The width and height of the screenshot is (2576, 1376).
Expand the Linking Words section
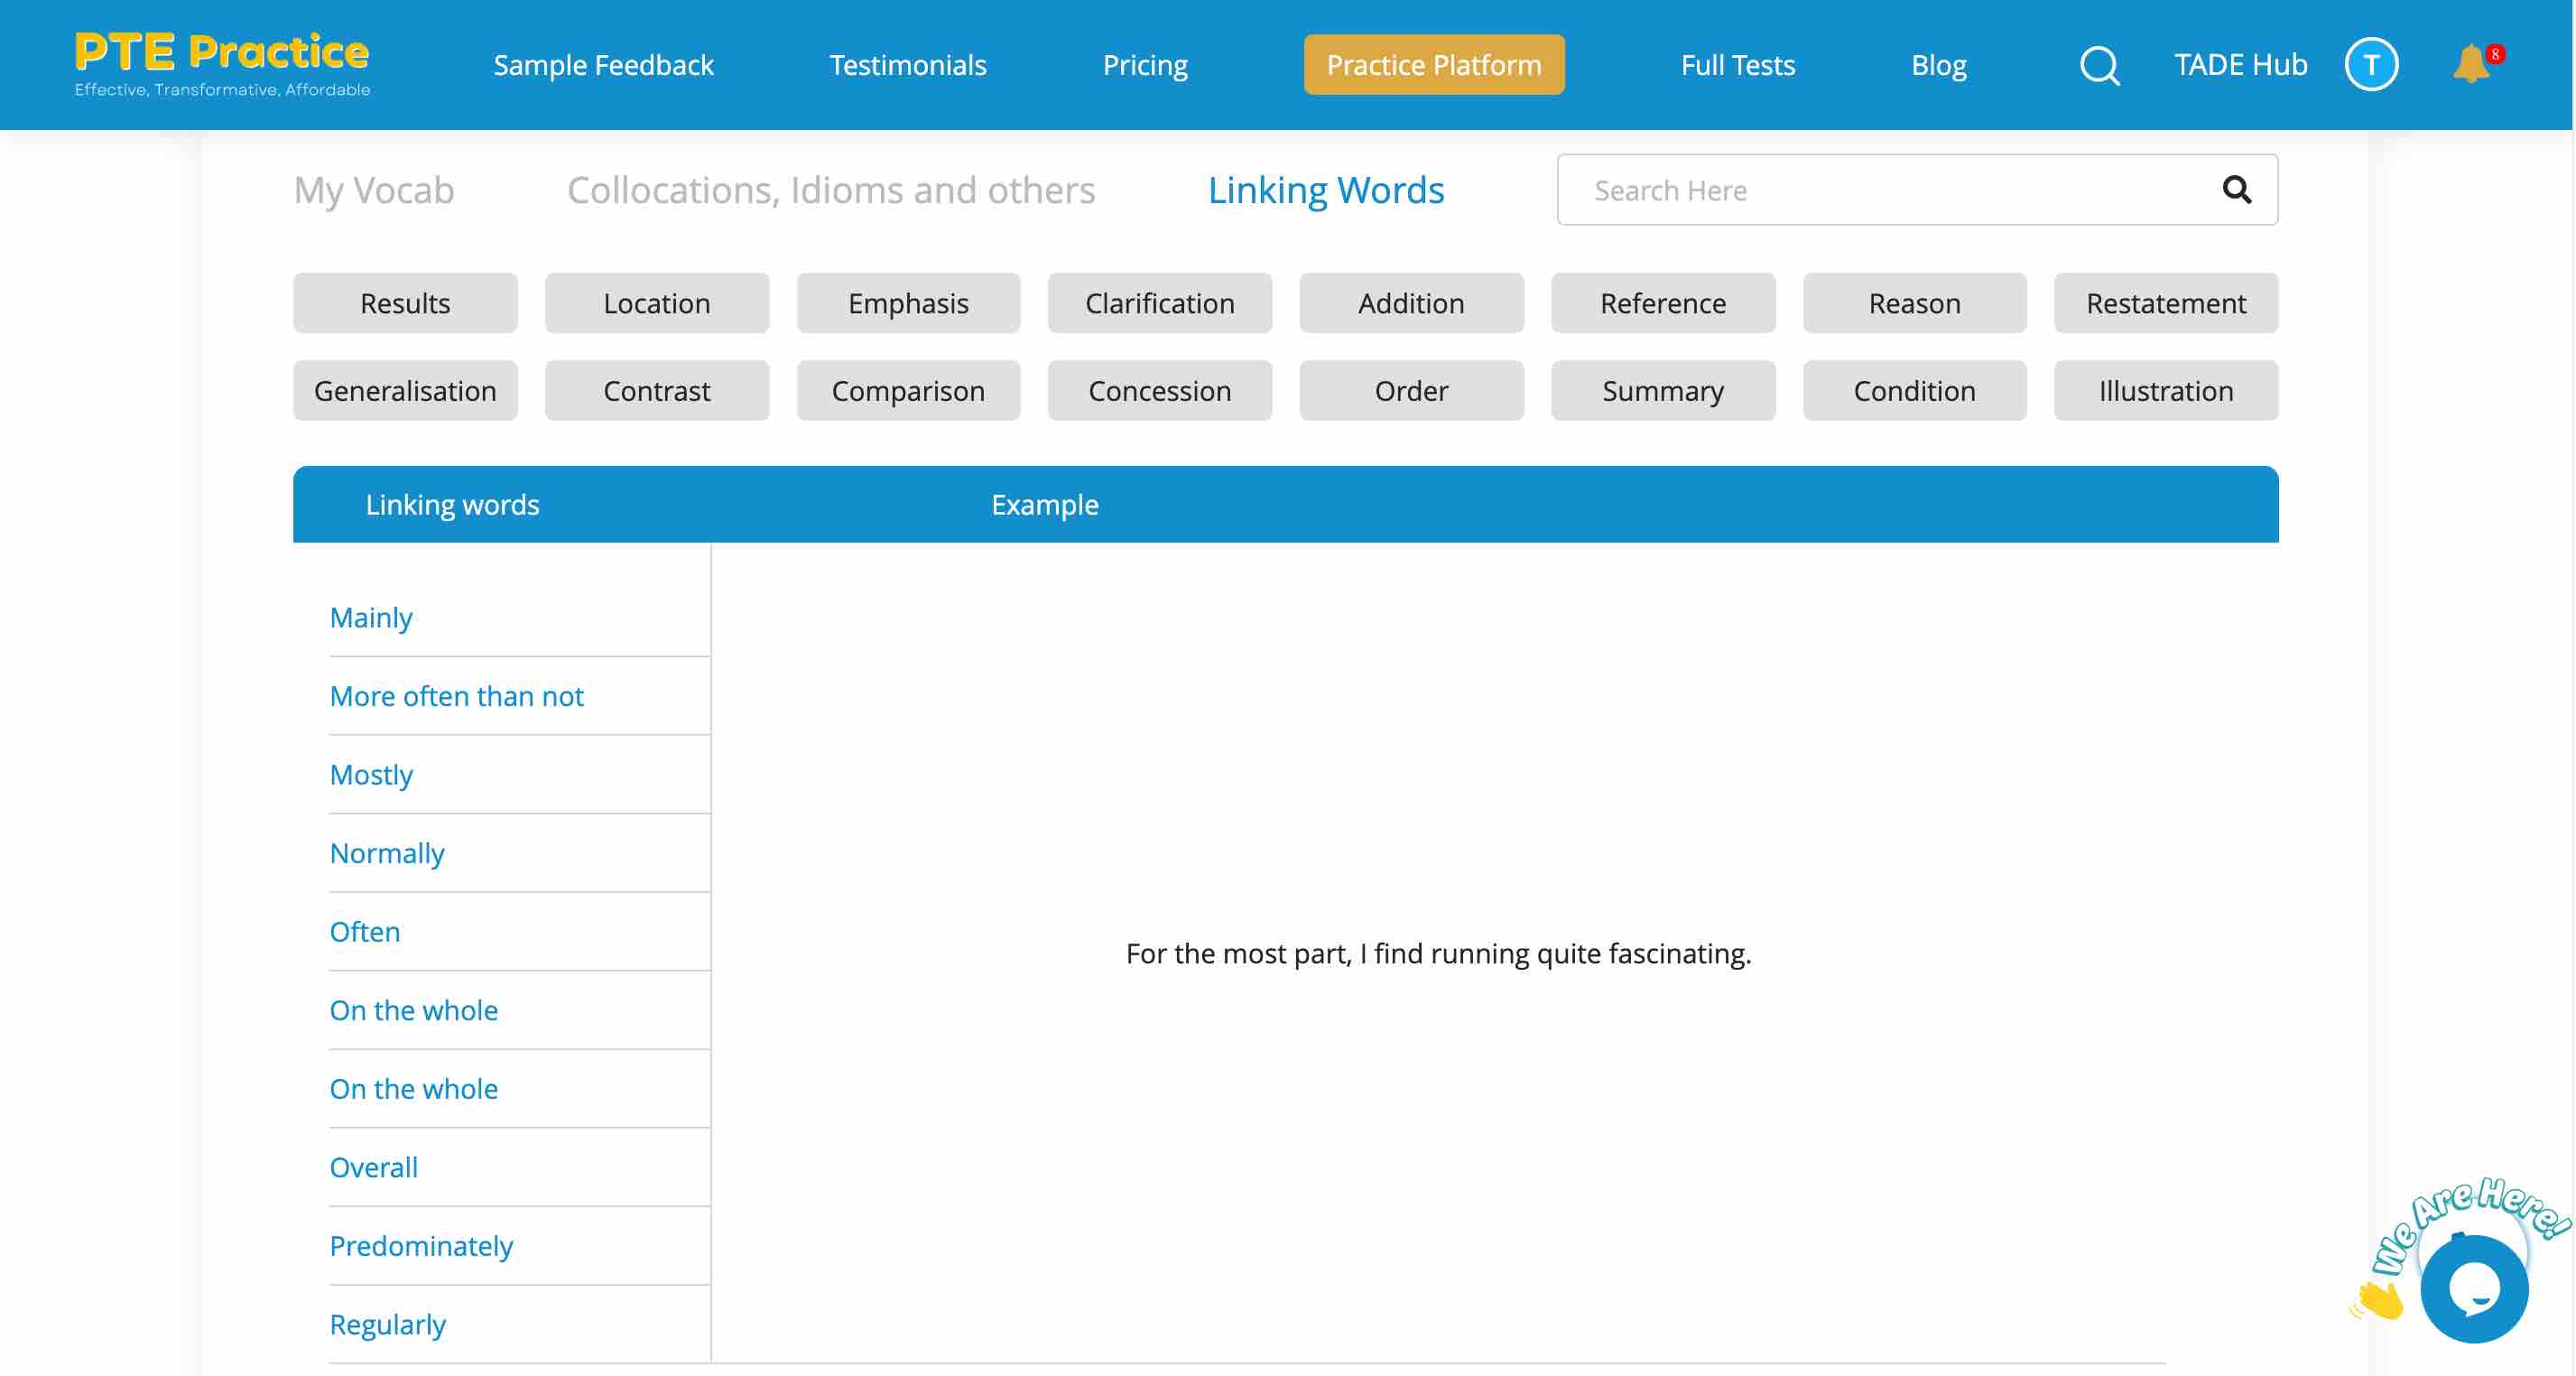tap(1326, 188)
